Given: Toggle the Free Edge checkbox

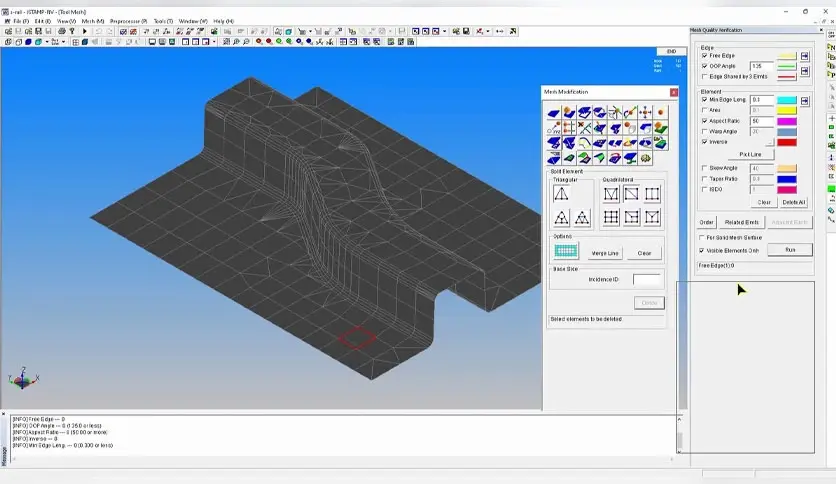Looking at the screenshot, I should tap(705, 56).
